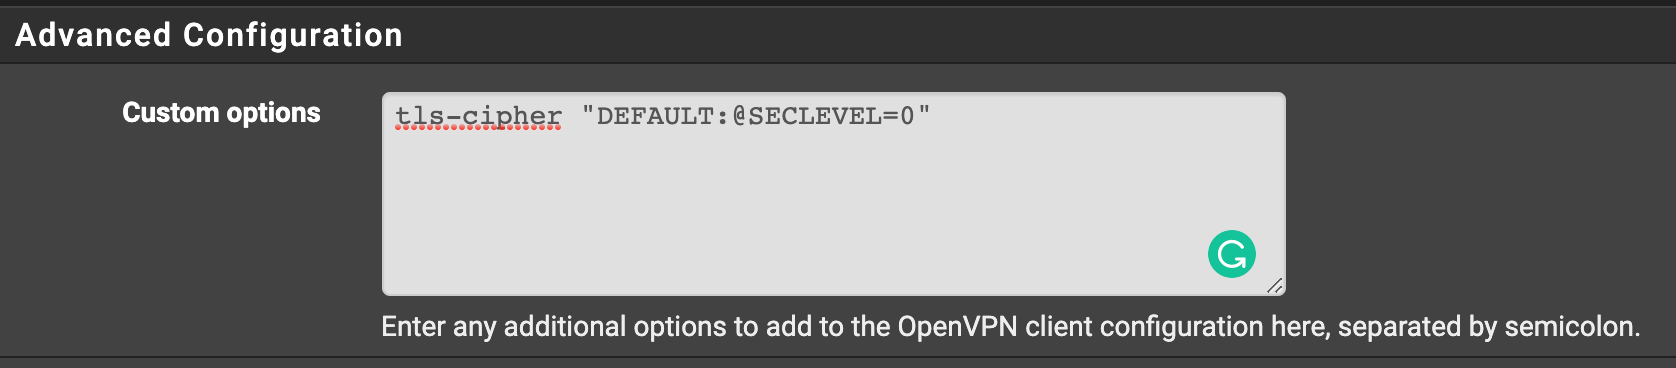Place cursor between tls-cipher and the quoted string
This screenshot has height=368, width=1676.
572,116
